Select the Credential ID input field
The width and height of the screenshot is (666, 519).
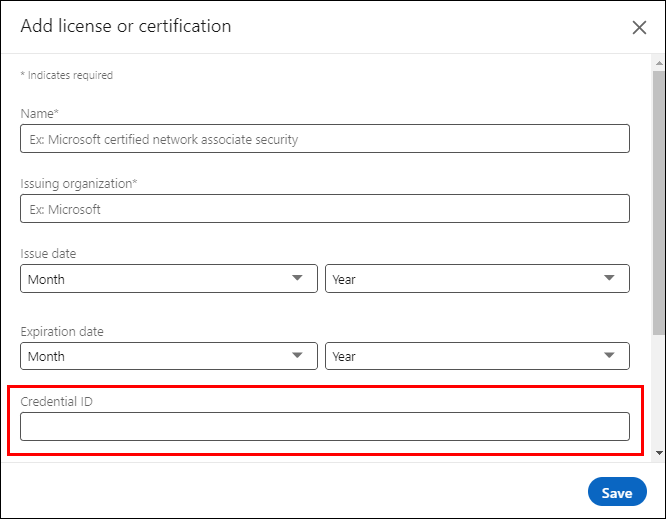pos(325,427)
